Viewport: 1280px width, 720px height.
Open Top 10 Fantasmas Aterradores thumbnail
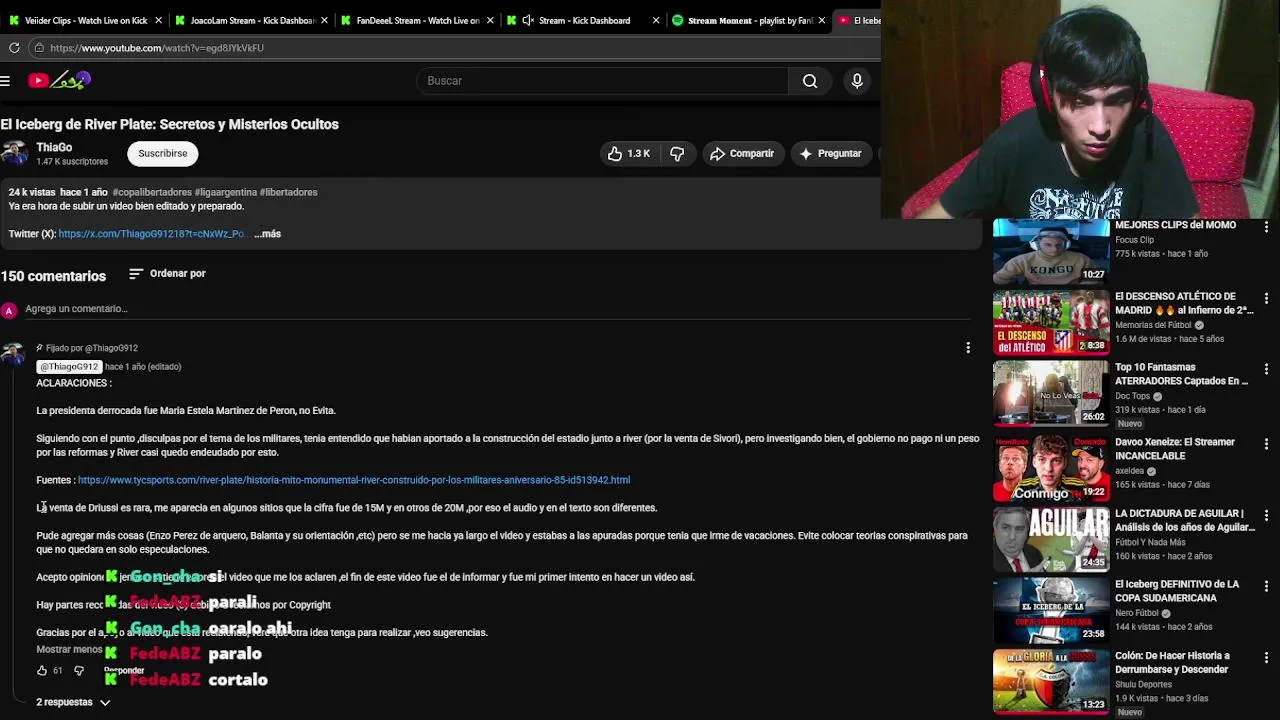[x=1051, y=394]
